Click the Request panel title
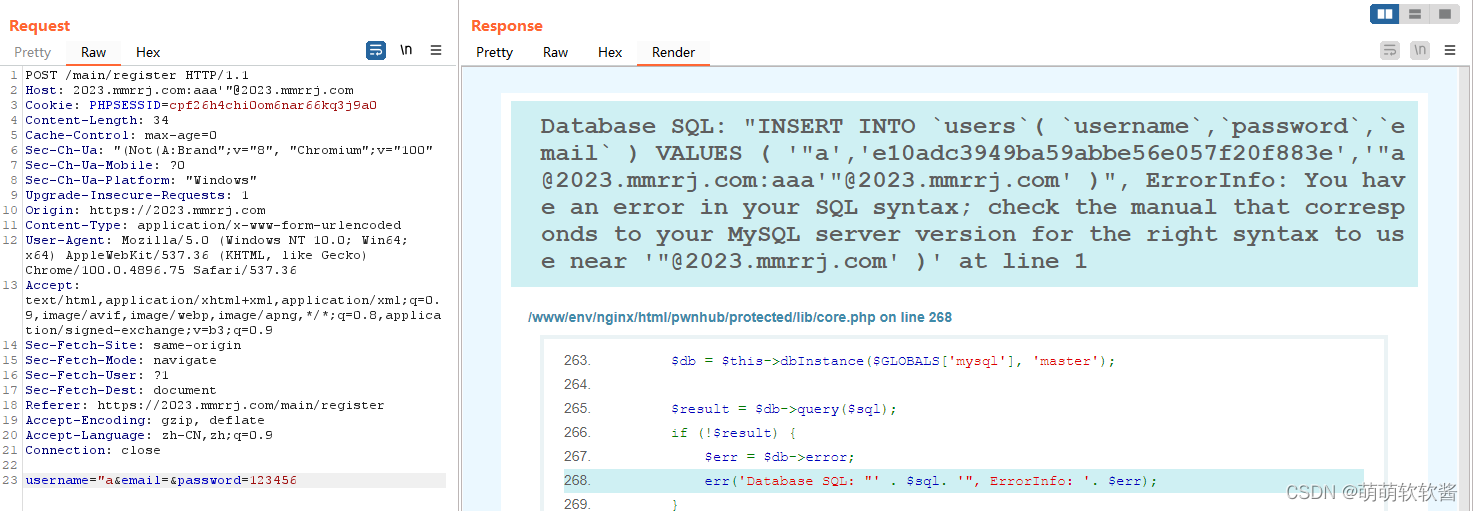The width and height of the screenshot is (1473, 511). coord(40,26)
